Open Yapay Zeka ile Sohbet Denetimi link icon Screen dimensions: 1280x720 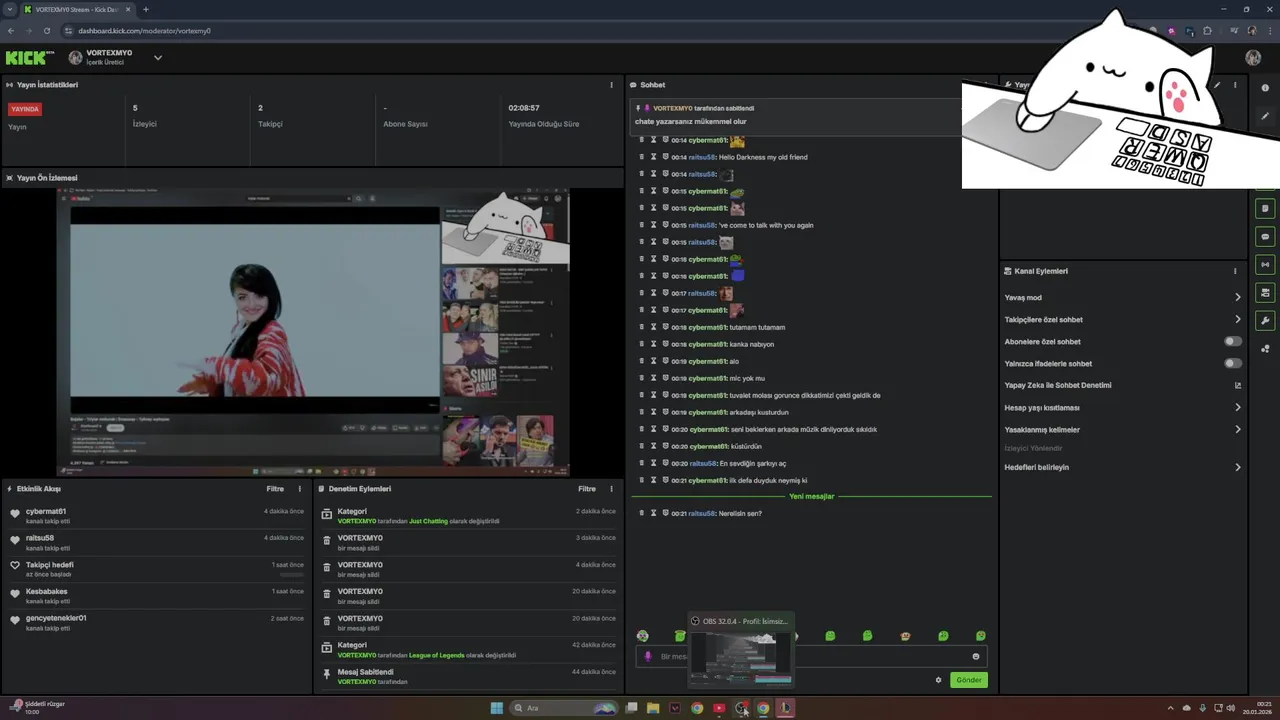[x=1238, y=385]
